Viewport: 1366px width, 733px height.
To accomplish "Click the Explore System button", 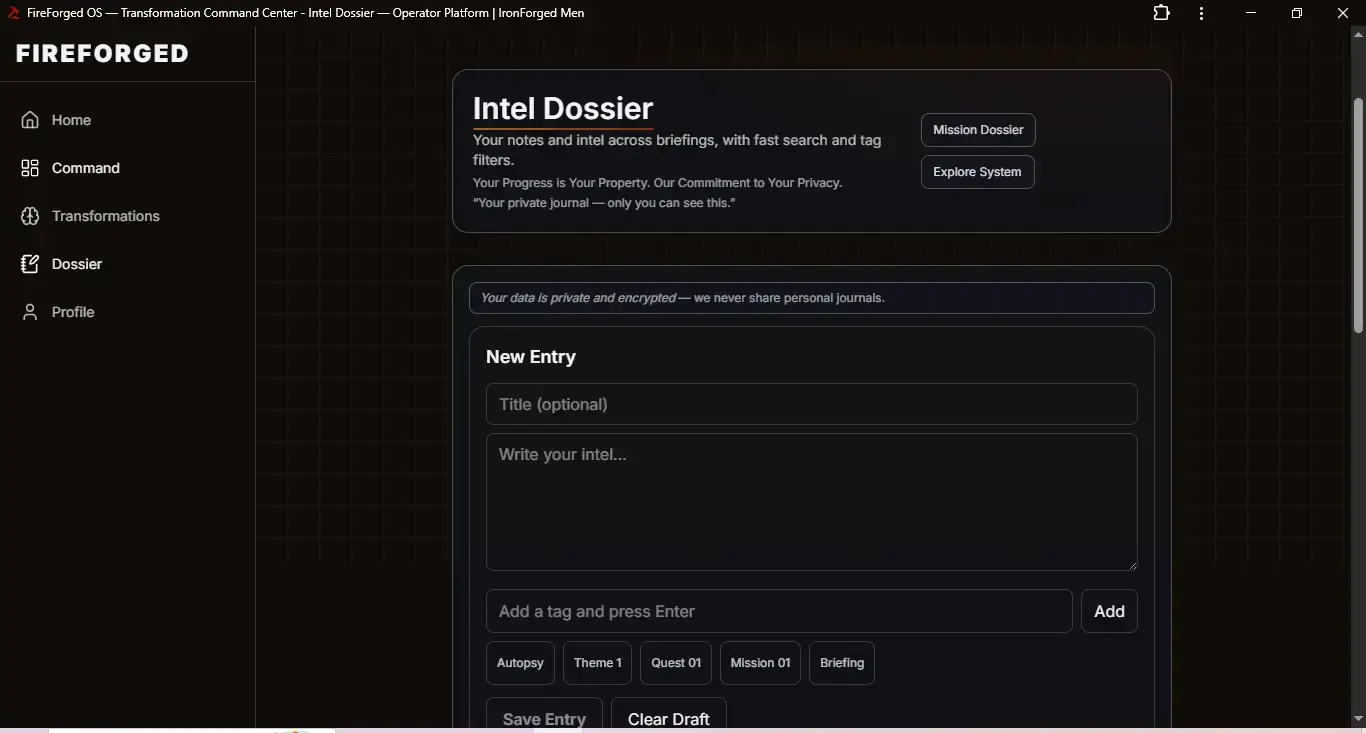I will pos(976,172).
